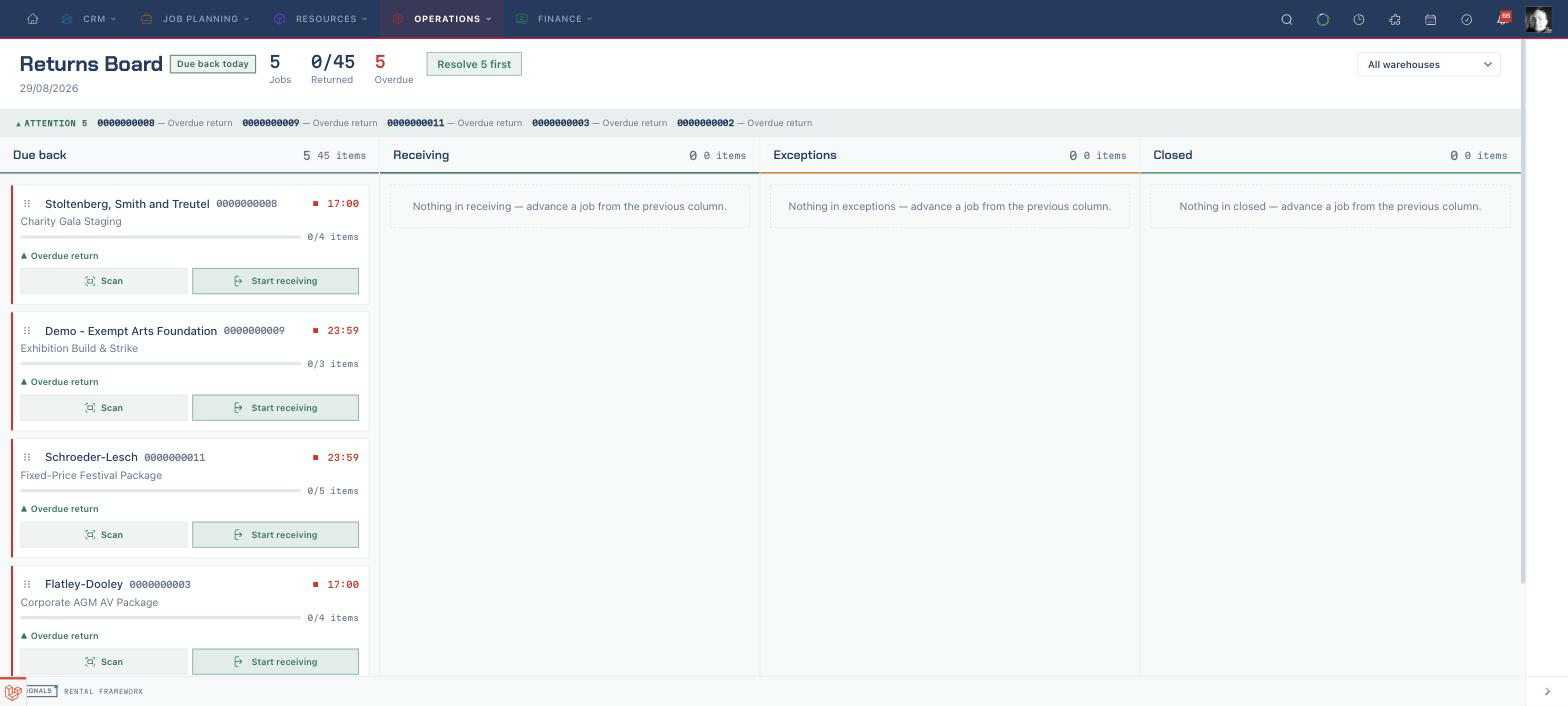
Task: Click Overdue return label on Flatley-Dooley card
Action: [x=60, y=636]
